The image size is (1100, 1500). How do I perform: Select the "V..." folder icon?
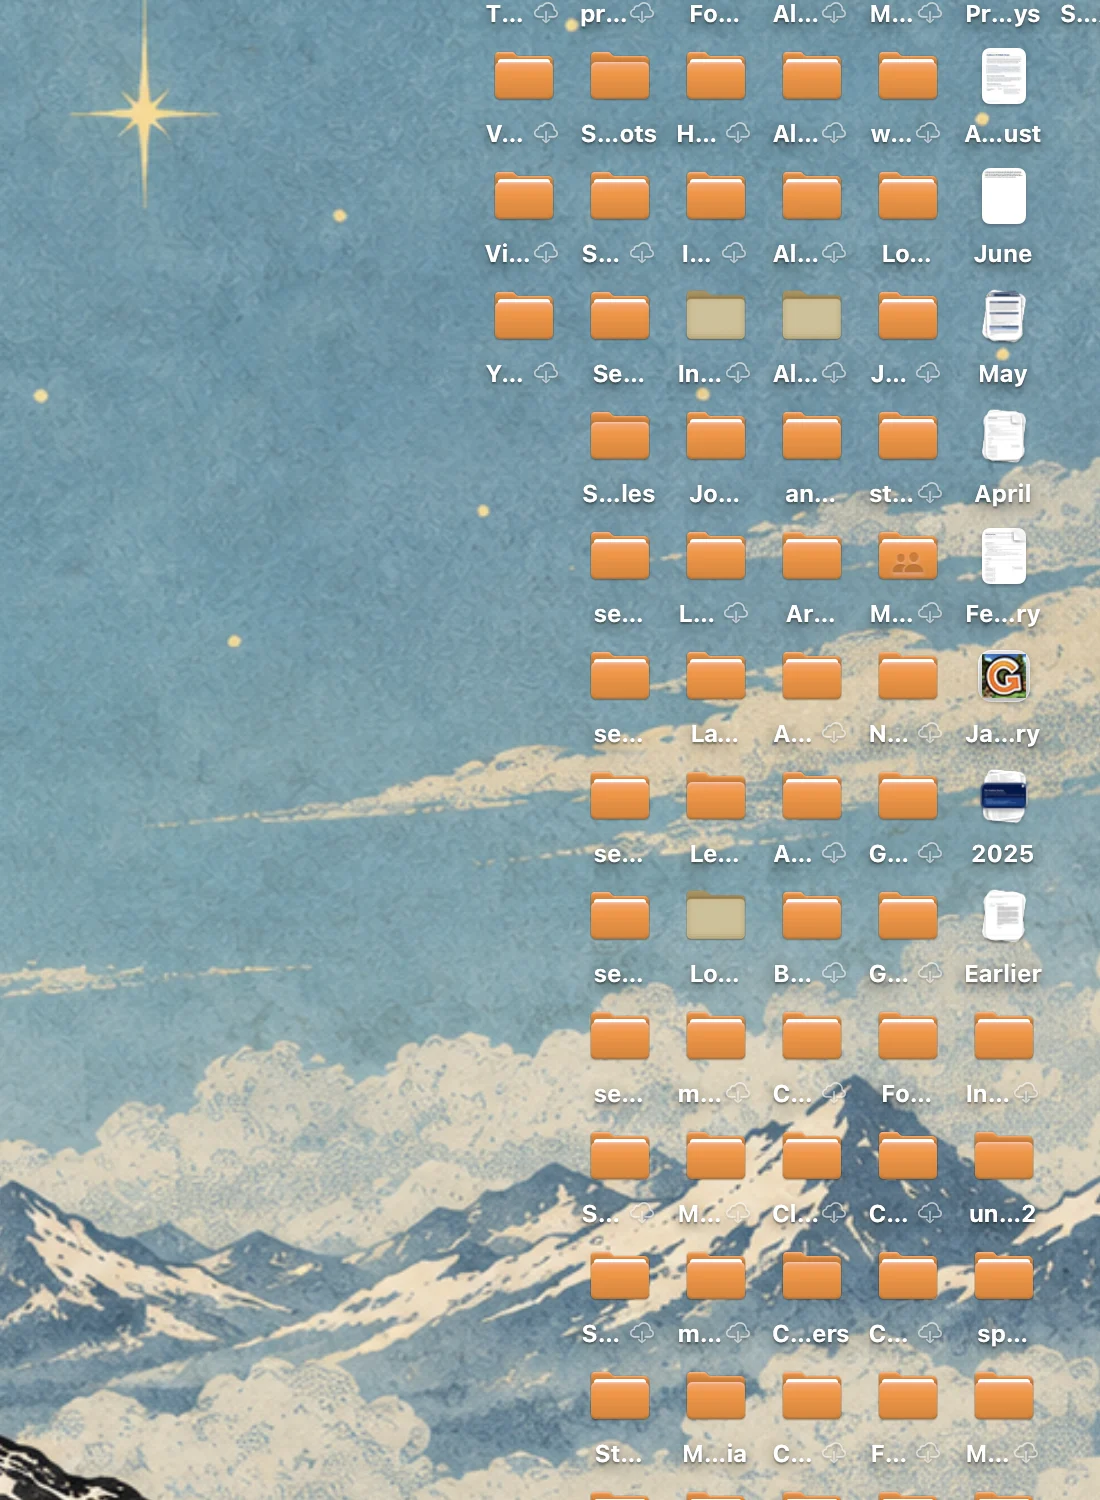[523, 78]
